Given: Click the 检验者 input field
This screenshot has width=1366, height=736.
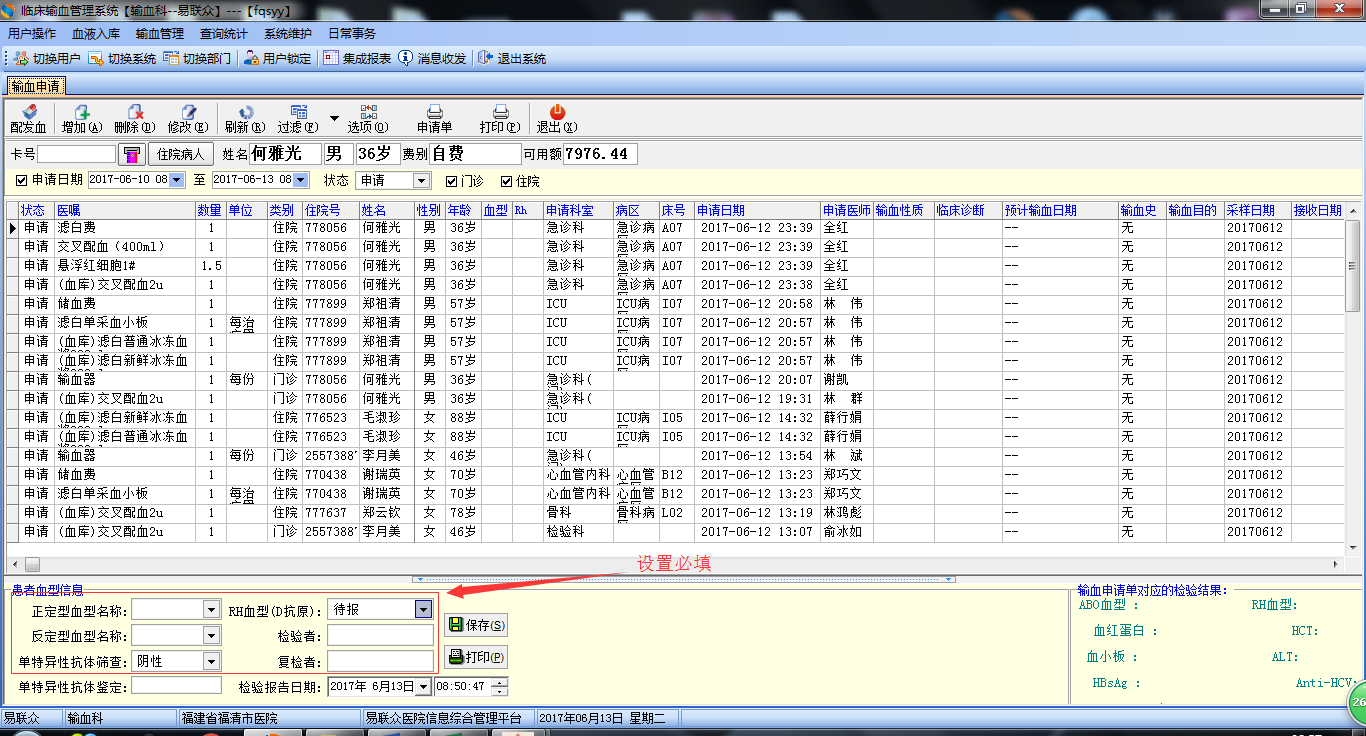Looking at the screenshot, I should pyautogui.click(x=380, y=635).
